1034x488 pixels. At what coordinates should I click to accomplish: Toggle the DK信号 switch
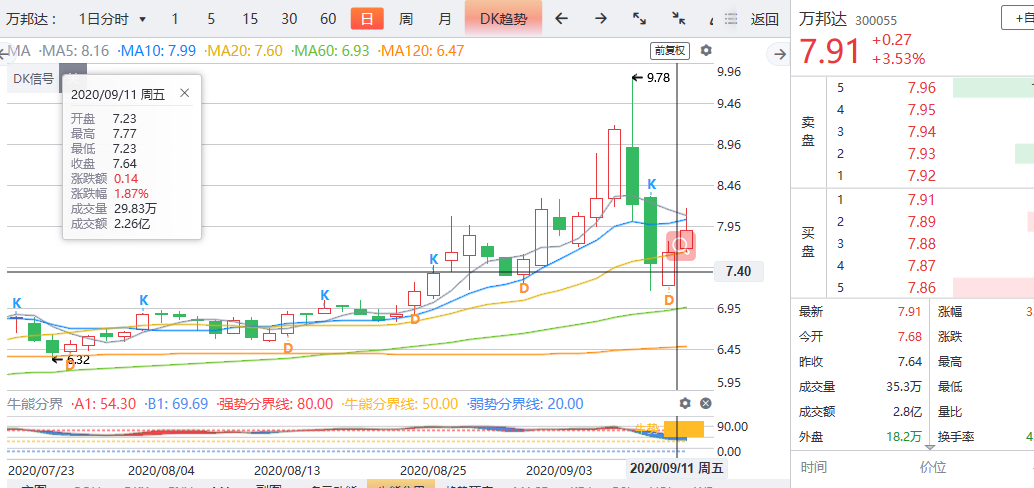[73, 78]
